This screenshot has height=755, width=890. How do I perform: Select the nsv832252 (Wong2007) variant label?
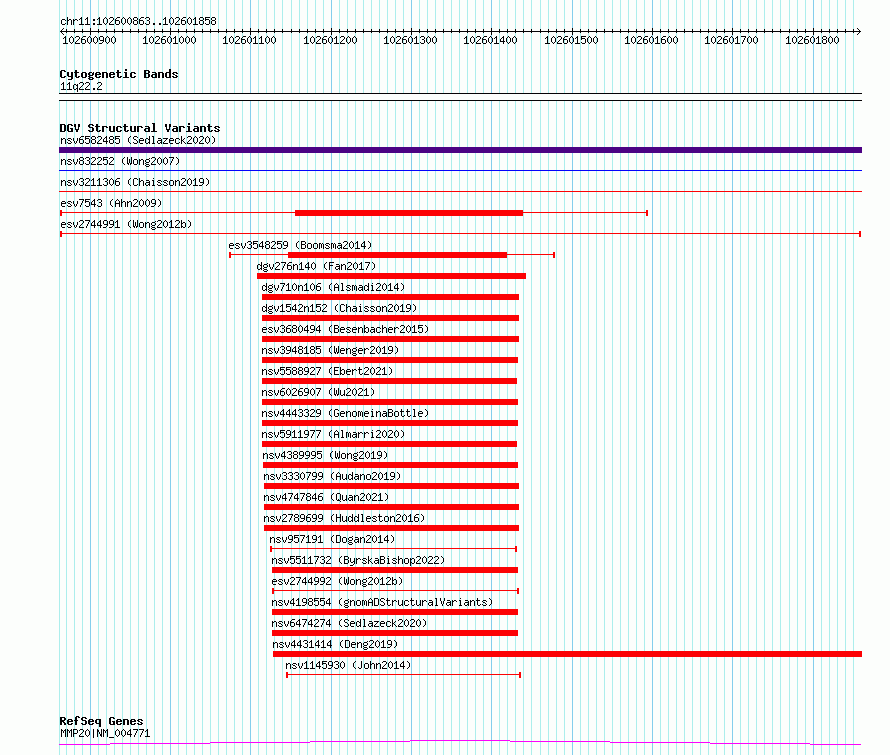120,161
